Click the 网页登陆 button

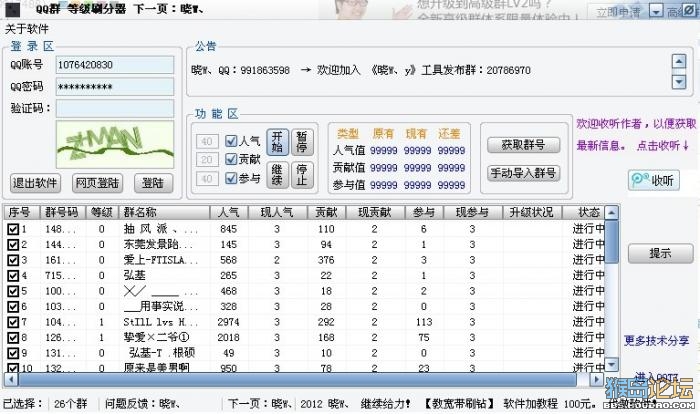pos(97,183)
